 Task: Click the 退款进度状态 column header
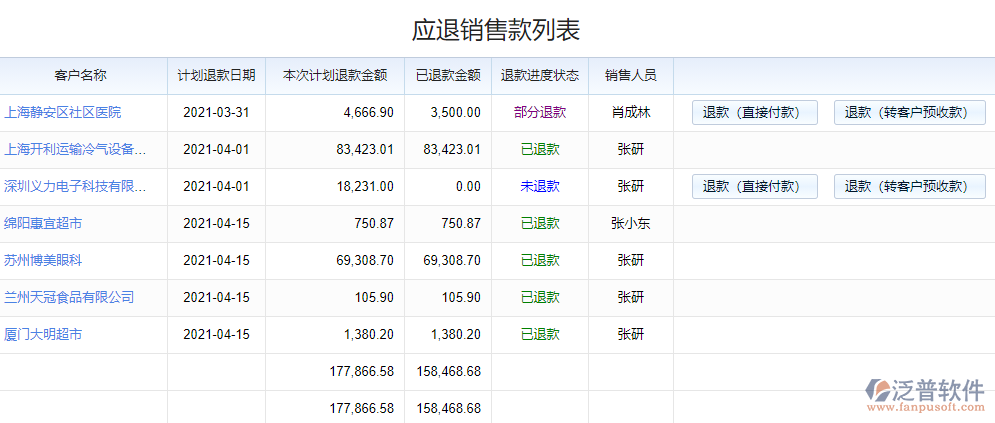(540, 76)
